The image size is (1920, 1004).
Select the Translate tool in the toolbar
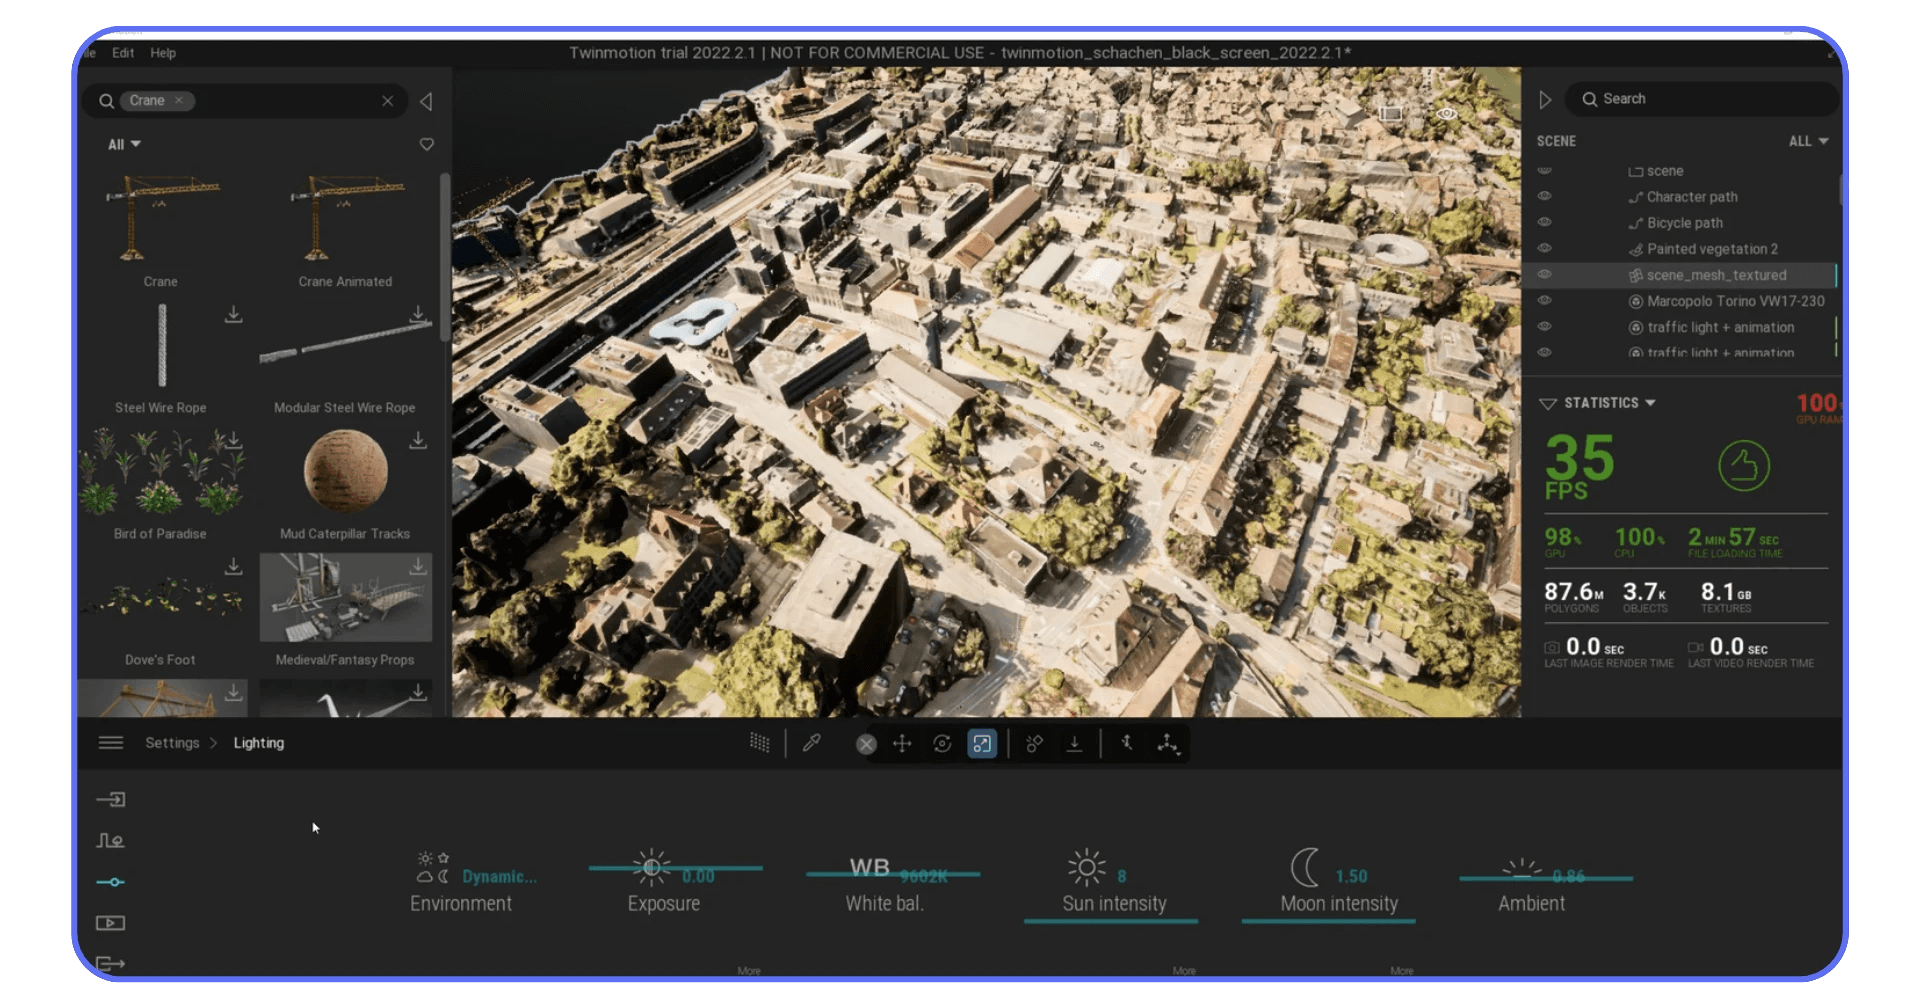pos(901,743)
